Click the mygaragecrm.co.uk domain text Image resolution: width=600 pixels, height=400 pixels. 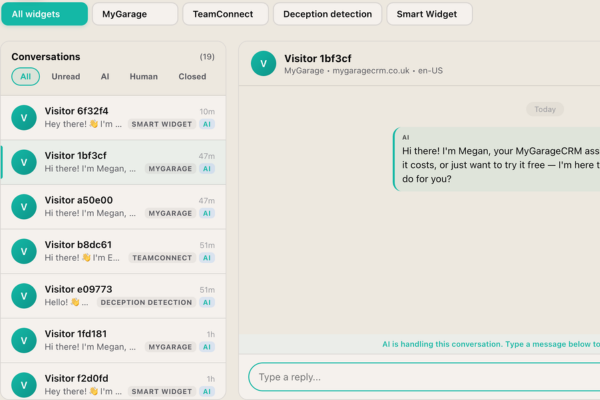(x=371, y=70)
